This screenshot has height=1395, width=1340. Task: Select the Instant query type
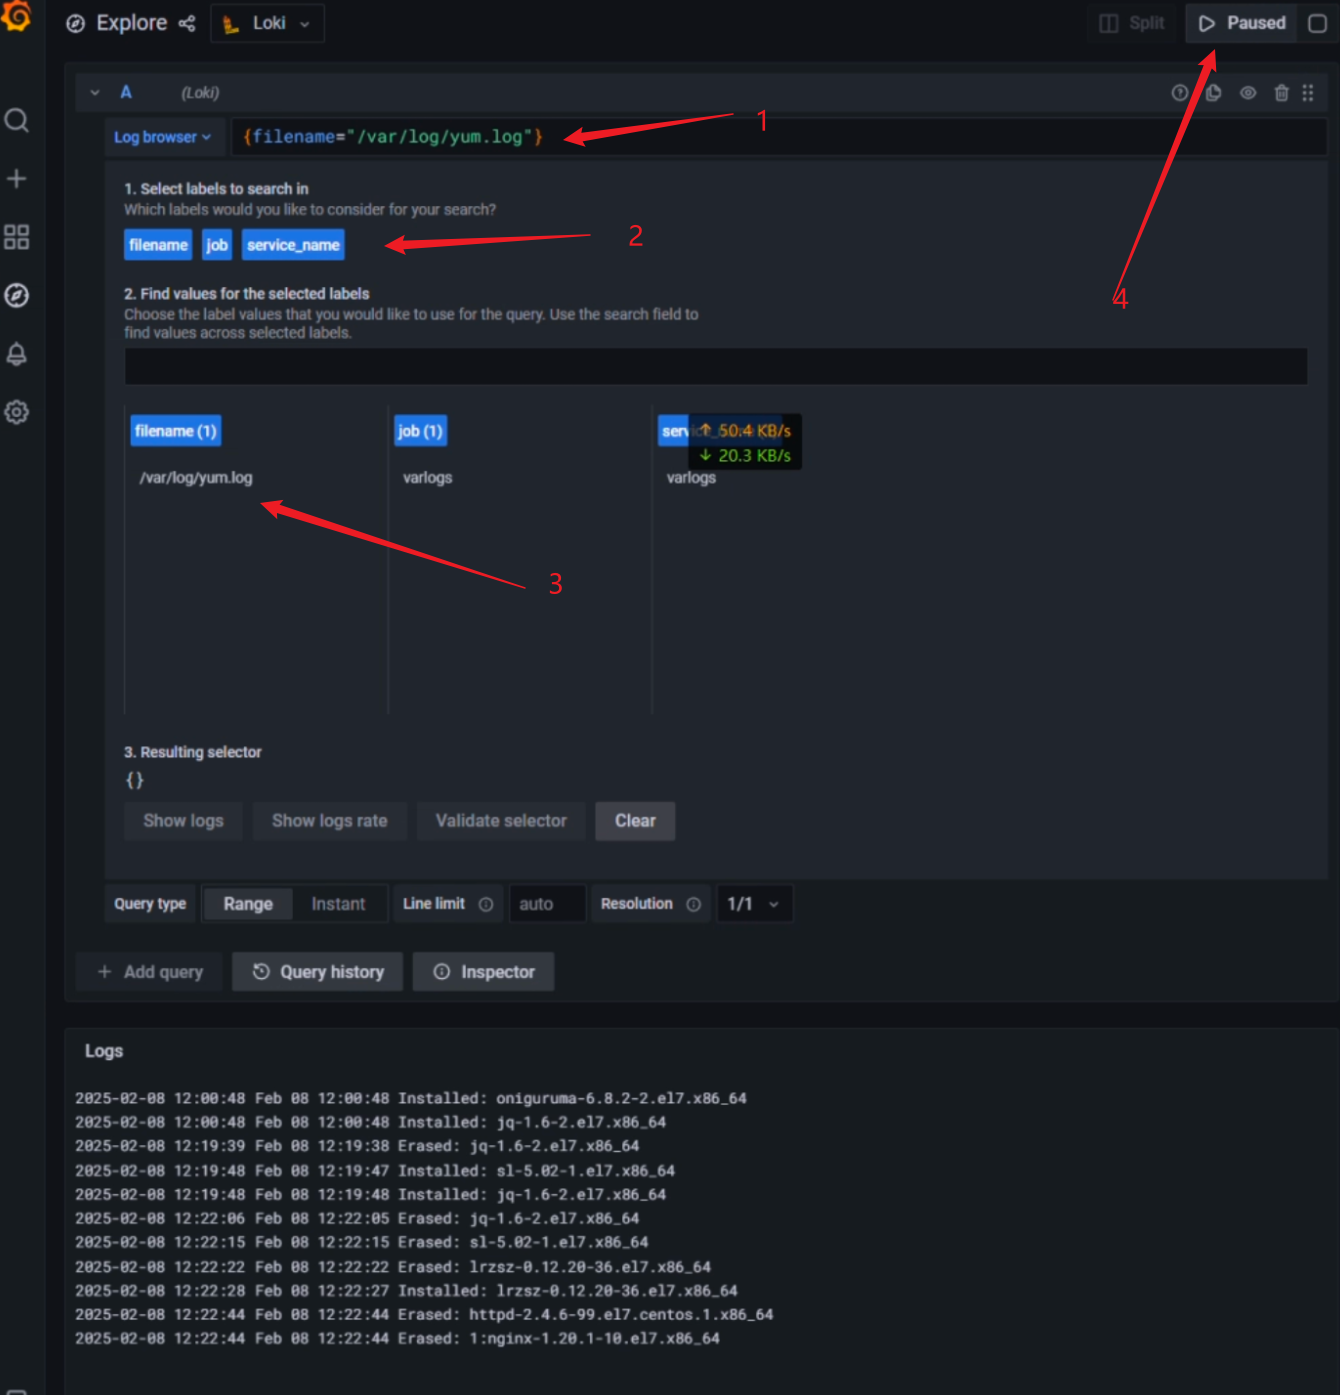tap(338, 904)
